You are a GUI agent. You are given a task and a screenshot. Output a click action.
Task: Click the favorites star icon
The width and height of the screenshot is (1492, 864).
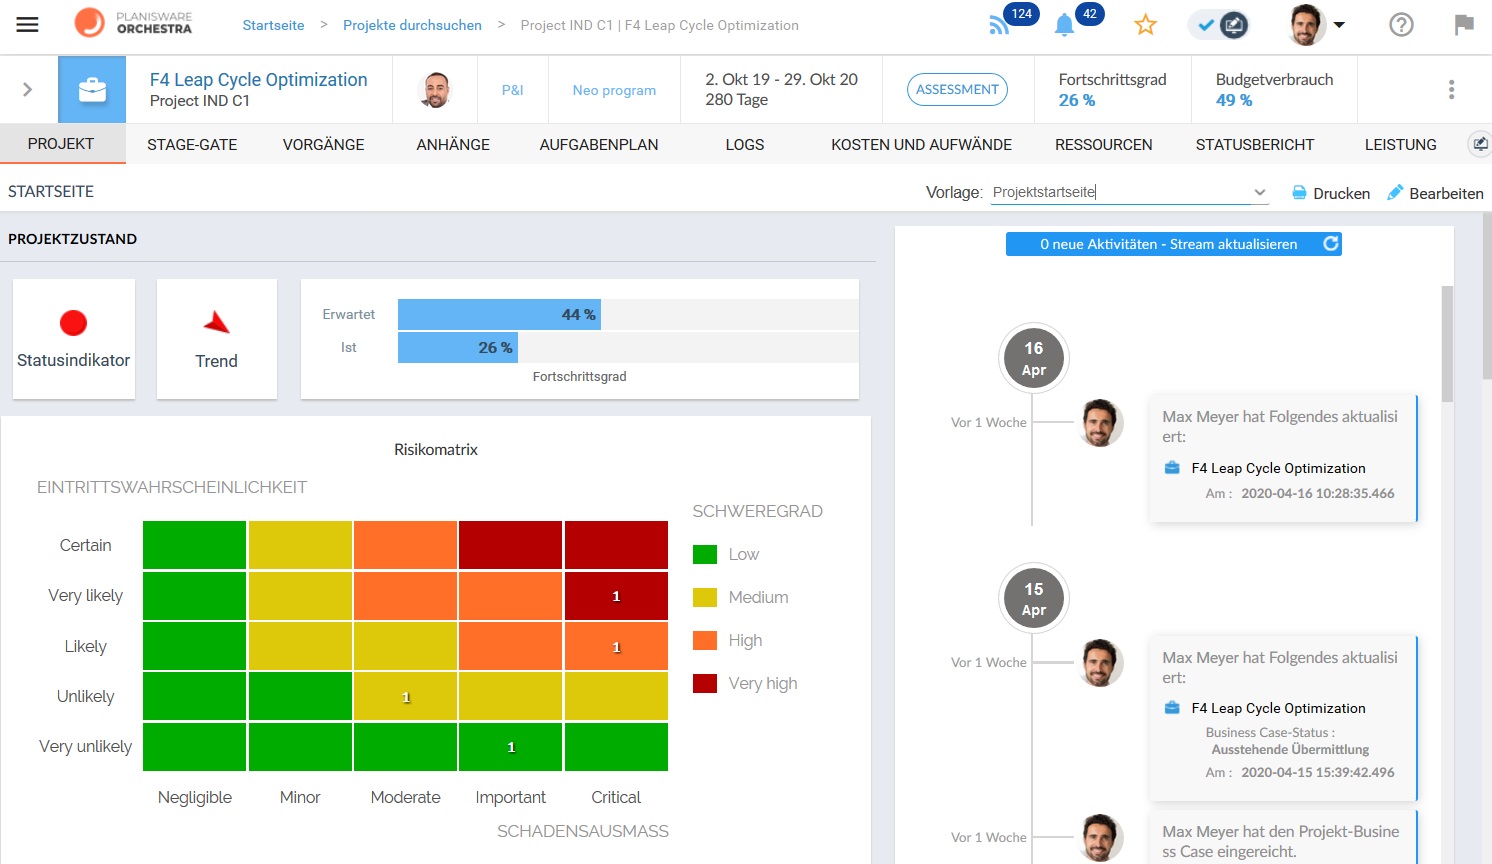[1145, 25]
